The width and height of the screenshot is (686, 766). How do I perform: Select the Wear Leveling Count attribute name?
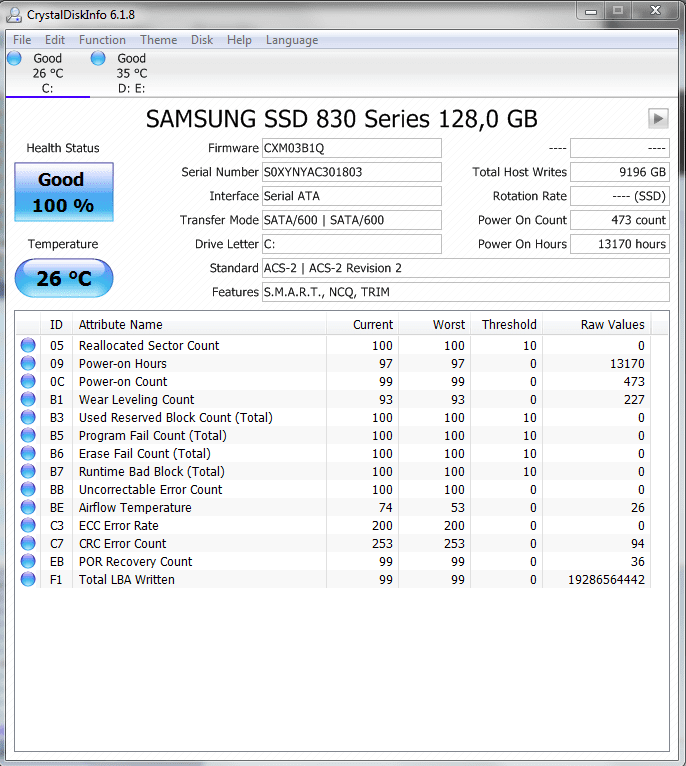(x=136, y=400)
